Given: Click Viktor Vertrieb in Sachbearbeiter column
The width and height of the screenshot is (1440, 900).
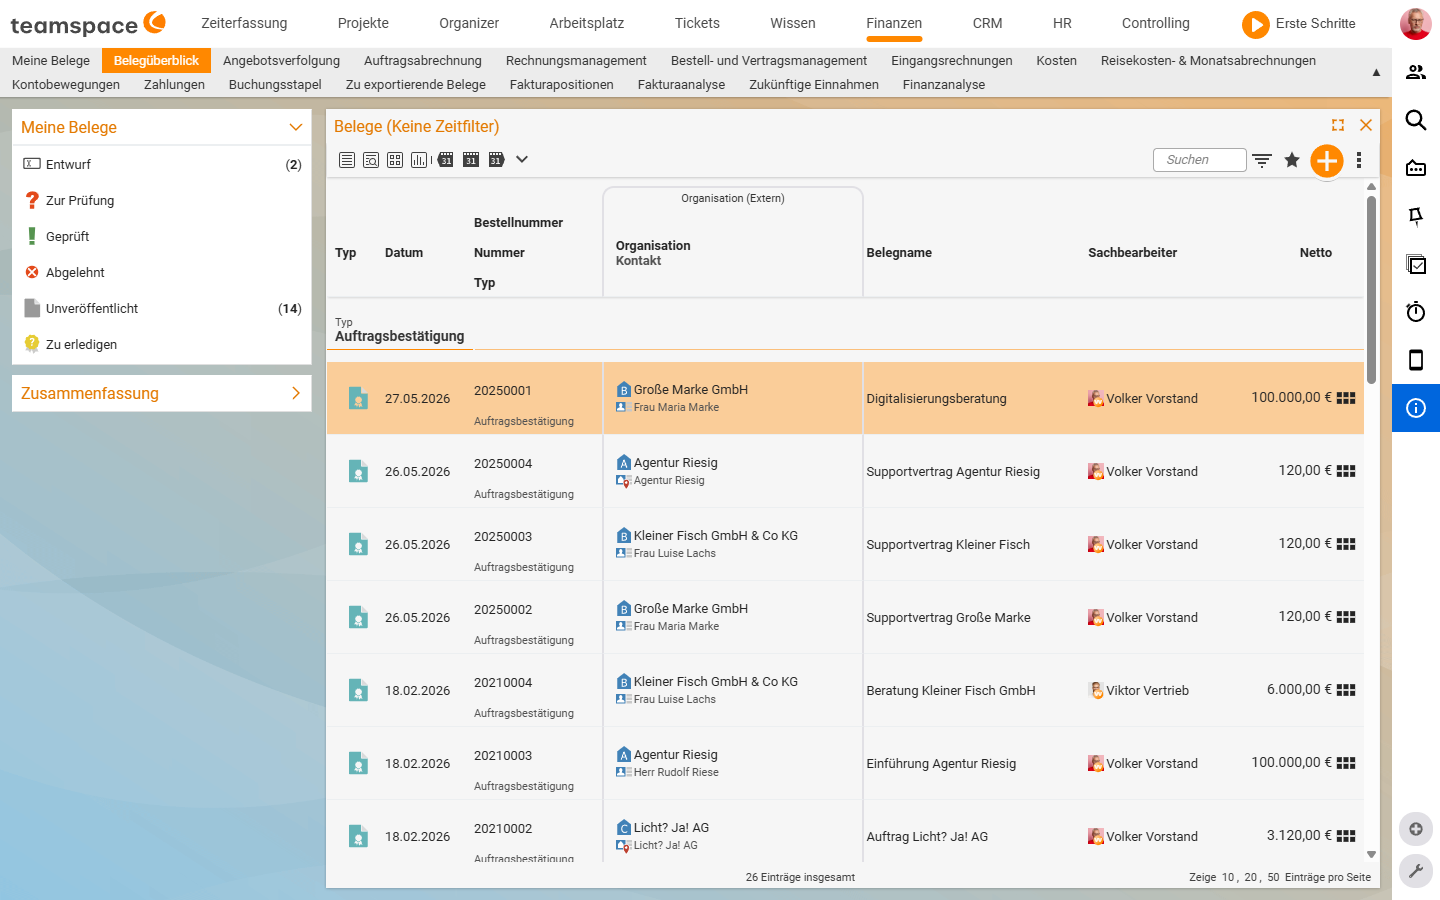Looking at the screenshot, I should click(1147, 690).
